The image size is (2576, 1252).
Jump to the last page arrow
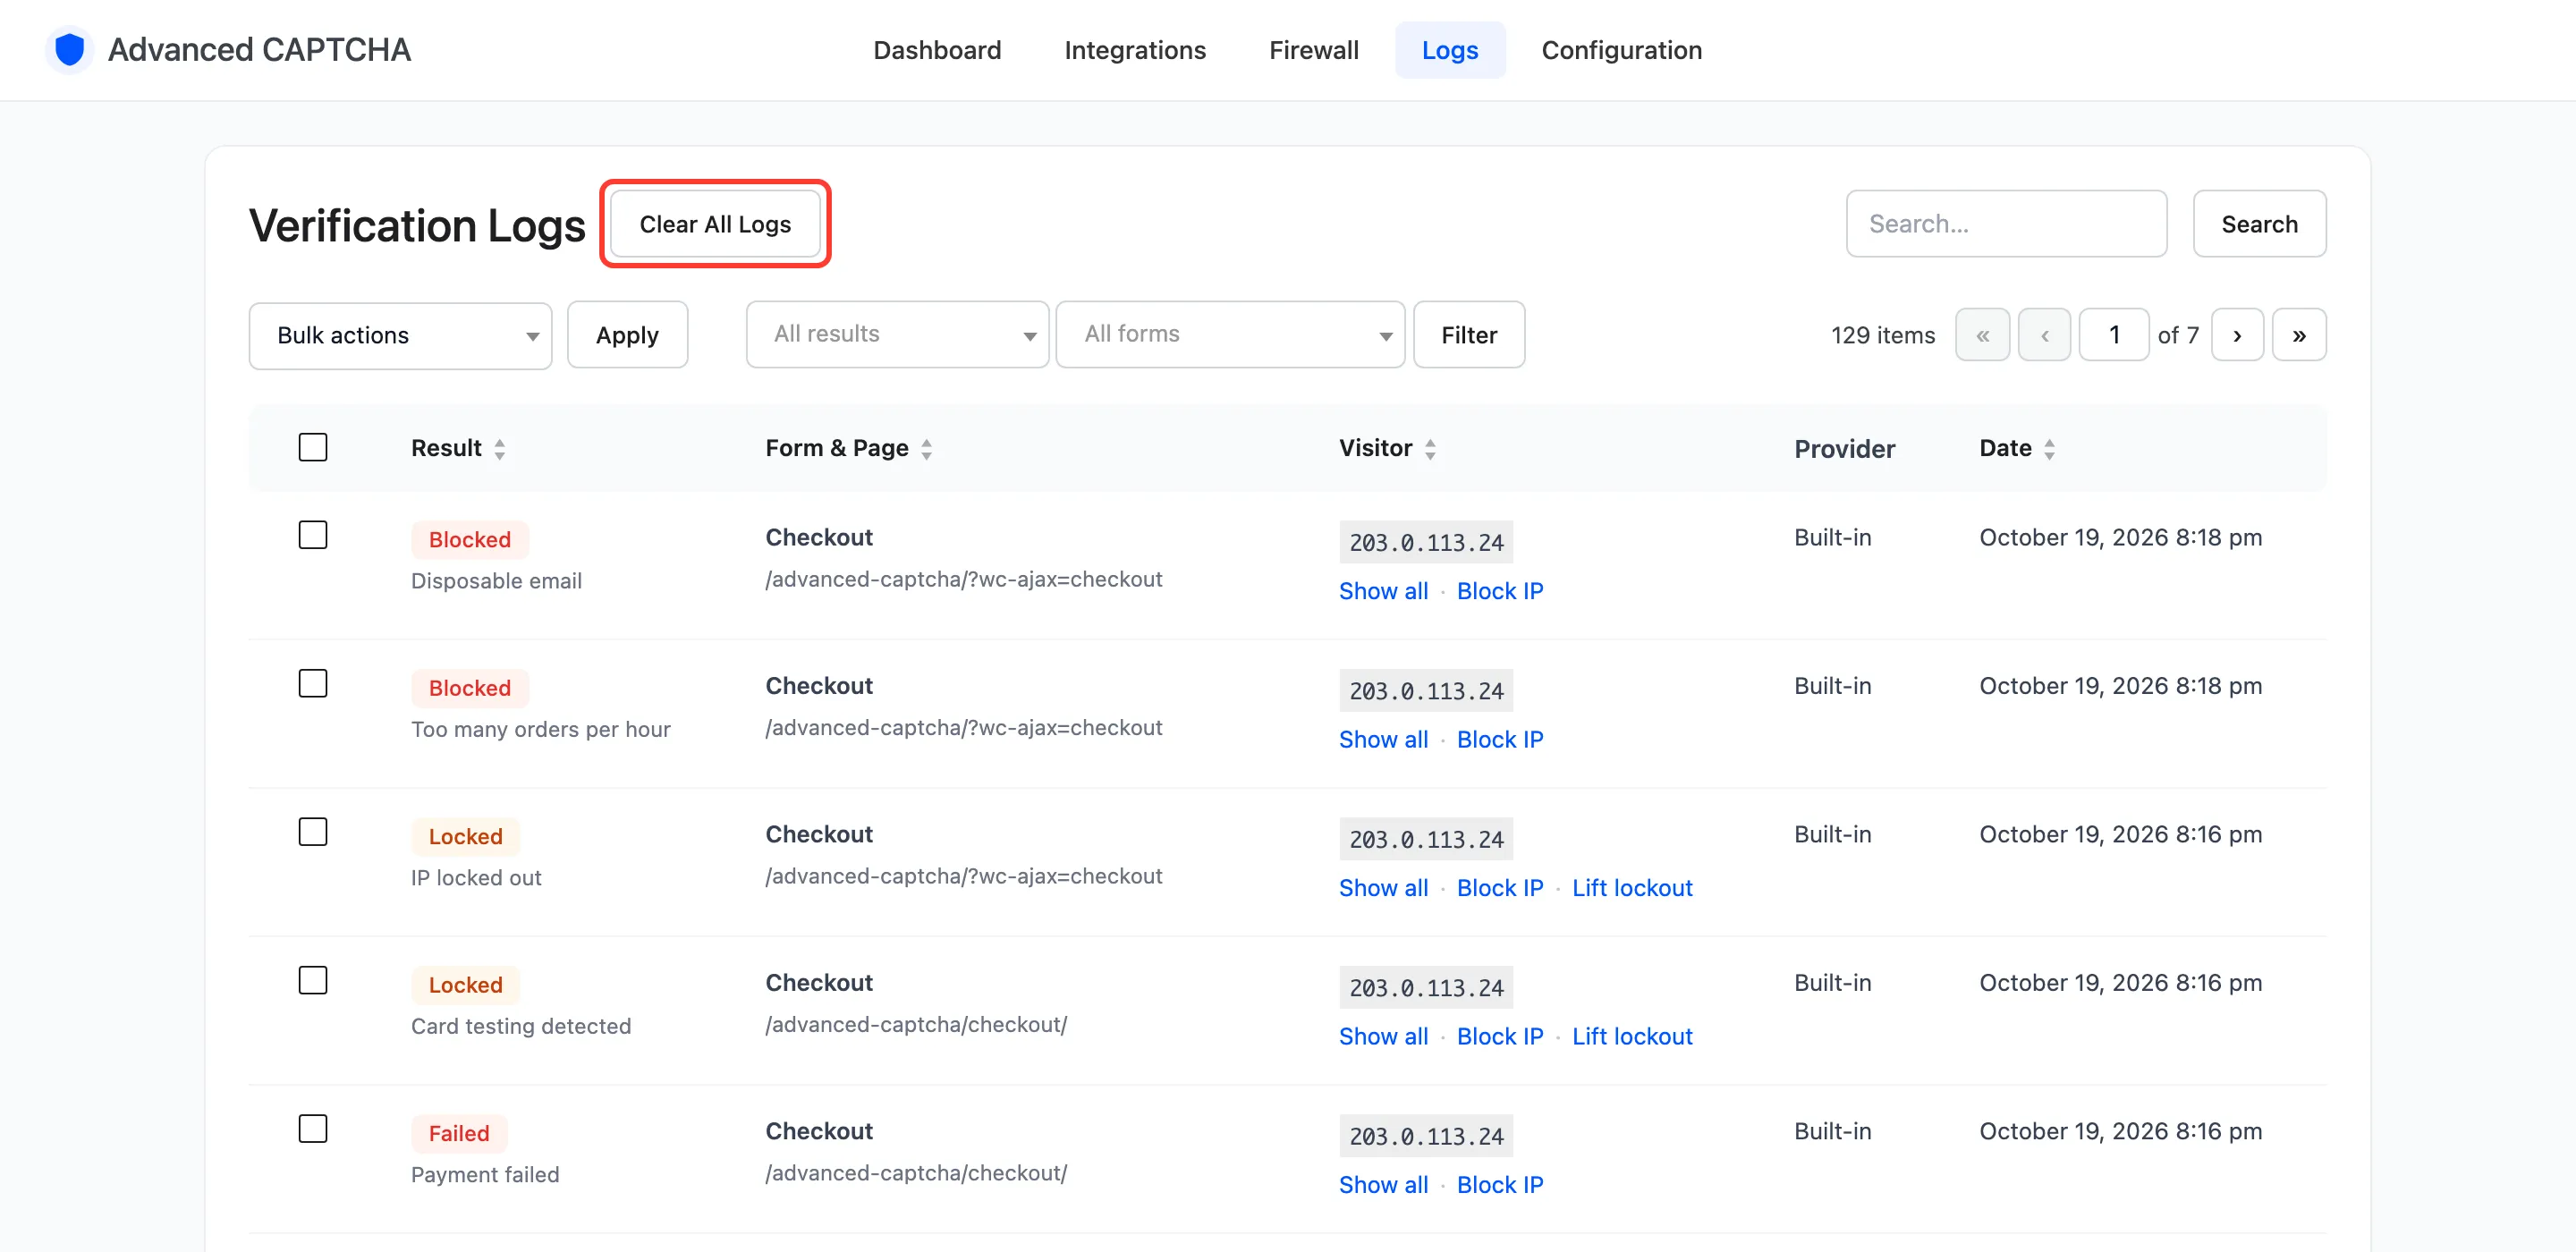[2298, 335]
